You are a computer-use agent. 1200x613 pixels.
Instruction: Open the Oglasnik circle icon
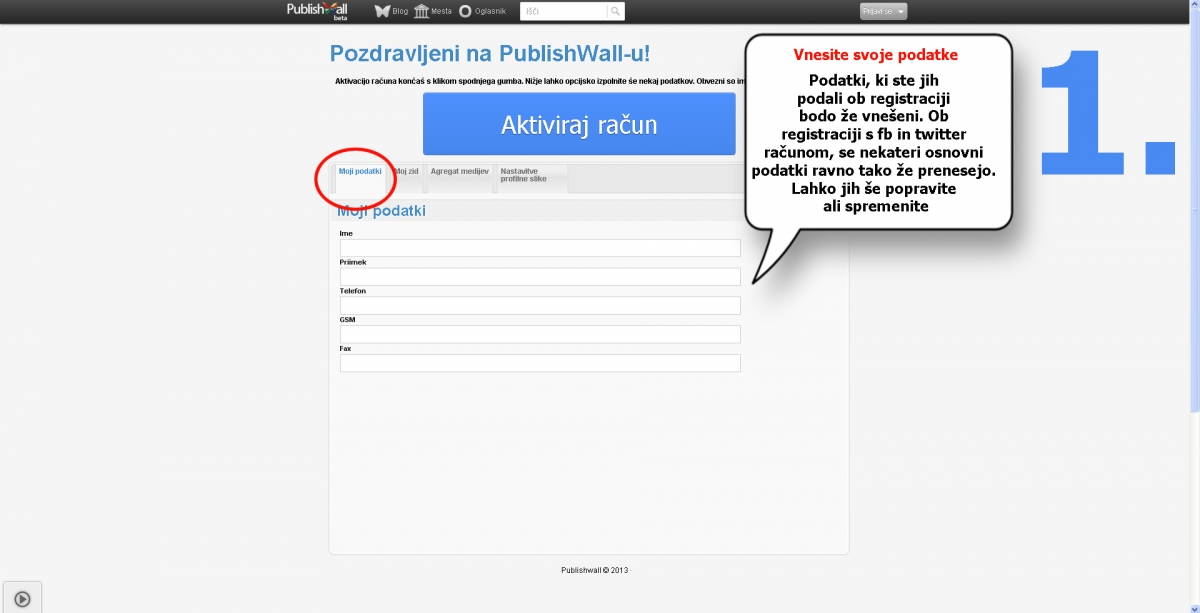point(465,12)
